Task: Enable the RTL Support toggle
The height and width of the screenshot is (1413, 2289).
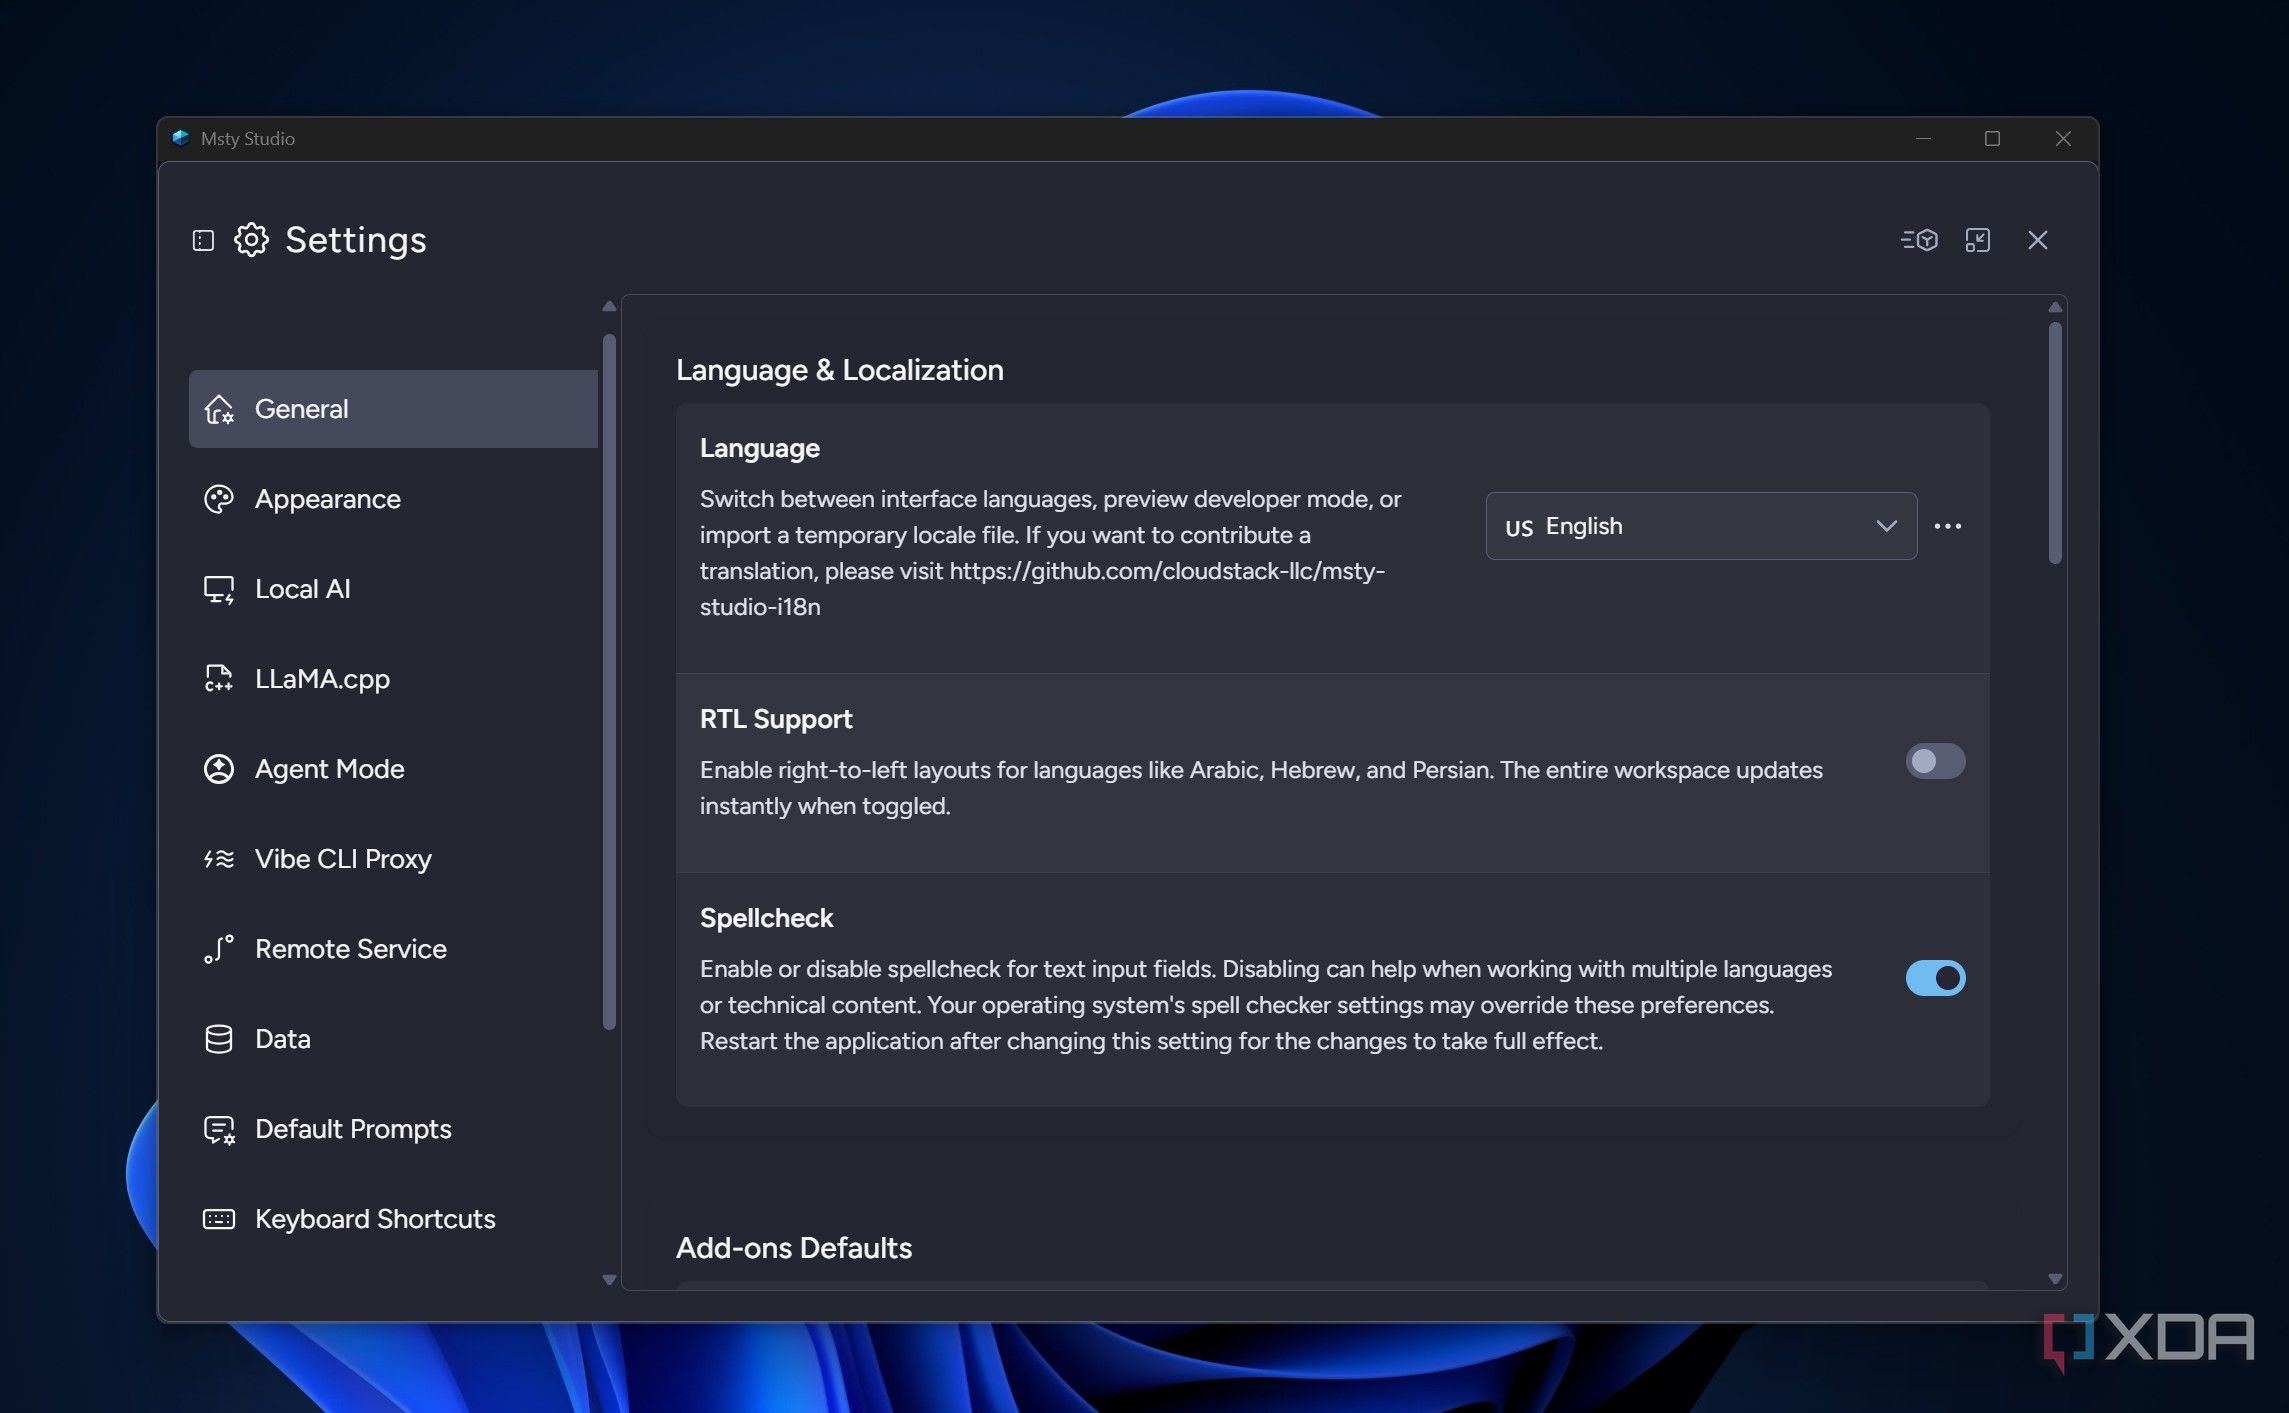Action: pyautogui.click(x=1935, y=761)
